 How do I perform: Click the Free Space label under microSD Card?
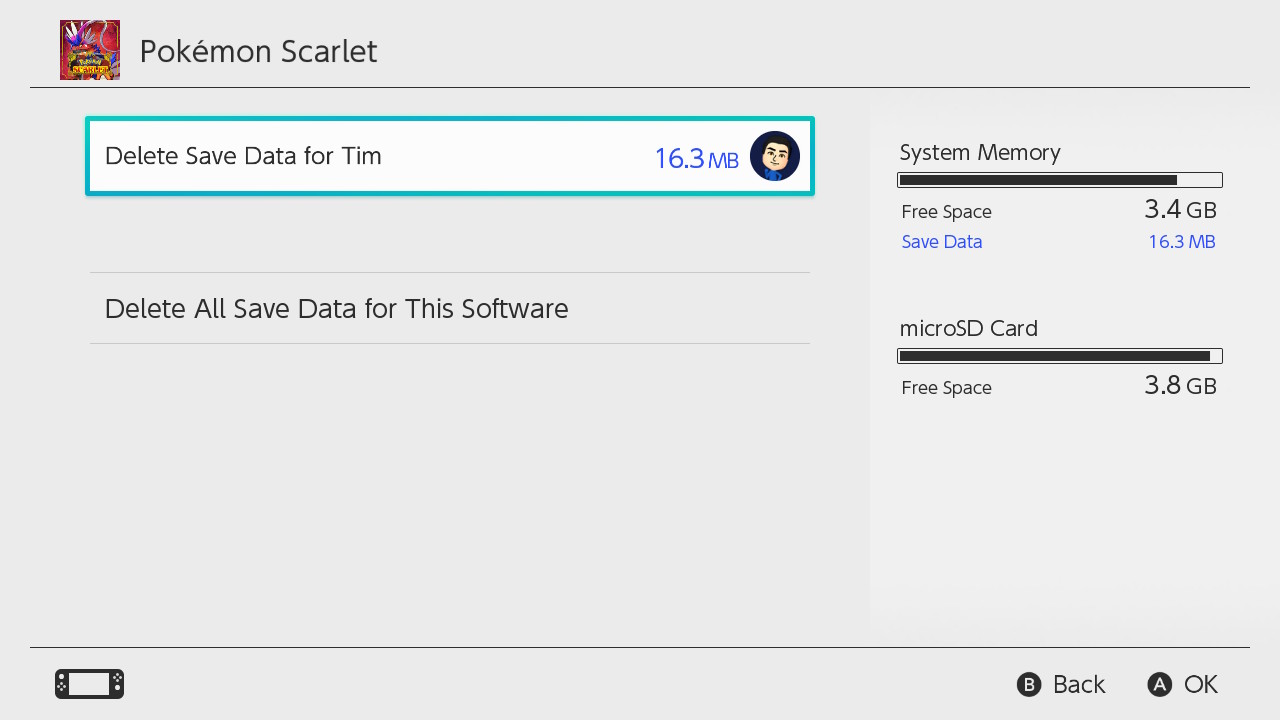coord(946,388)
